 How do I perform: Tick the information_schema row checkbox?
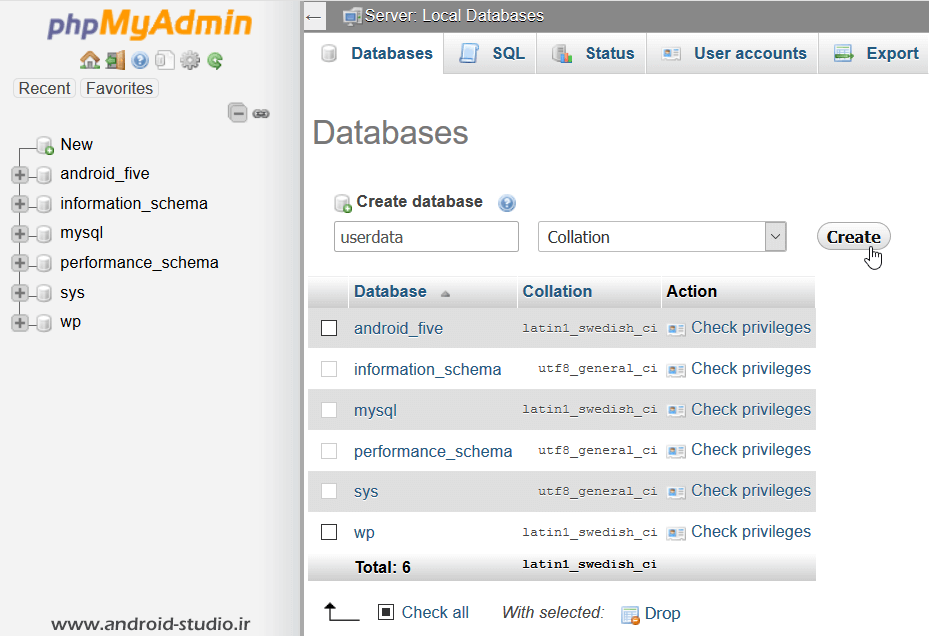click(x=329, y=369)
